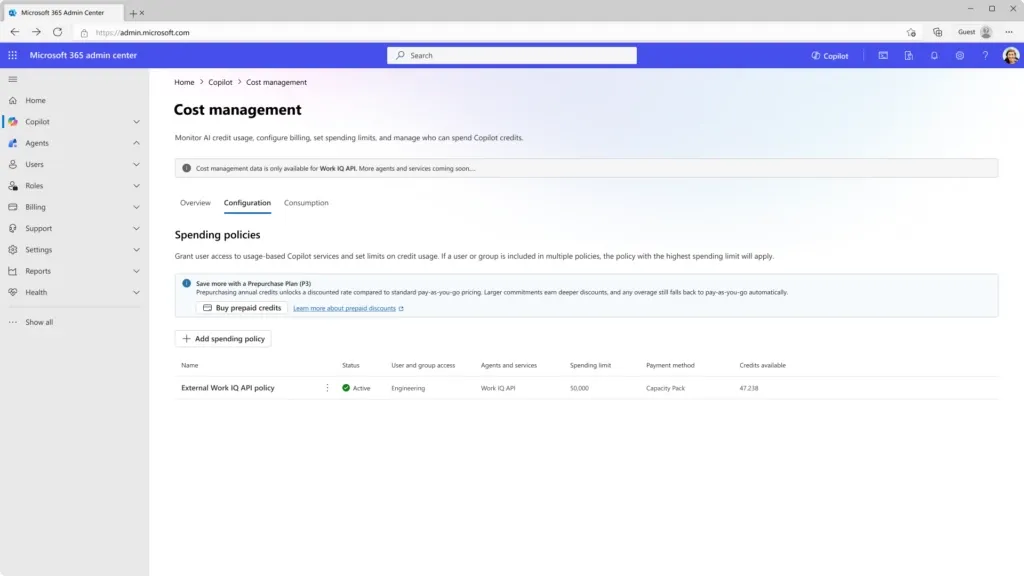Open browser settings and more ellipsis

1009,32
